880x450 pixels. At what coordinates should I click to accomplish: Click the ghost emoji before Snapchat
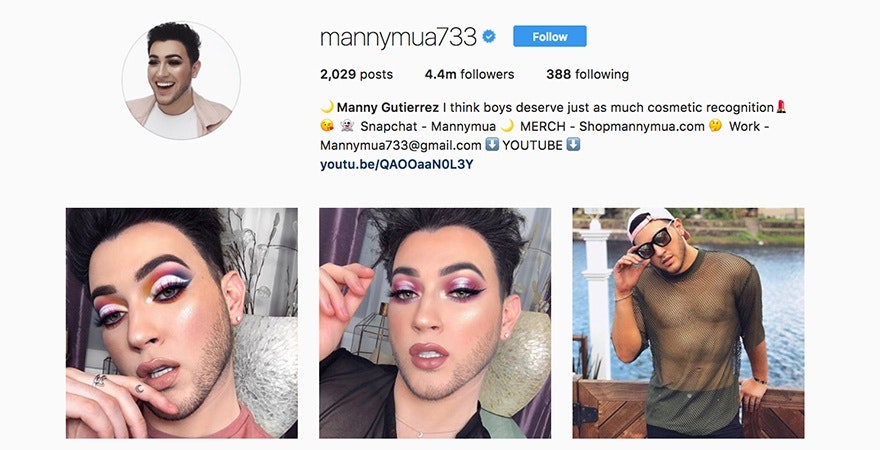click(347, 126)
